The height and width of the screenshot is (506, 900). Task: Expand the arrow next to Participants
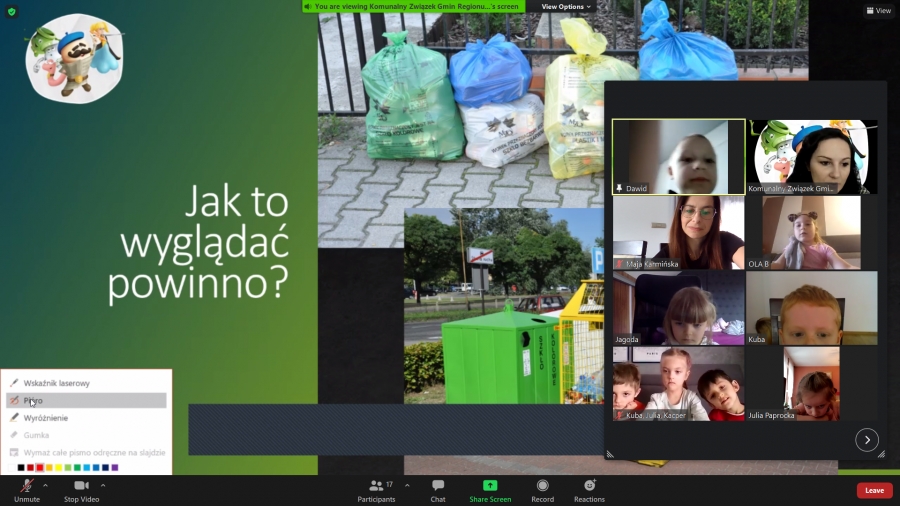click(x=407, y=485)
